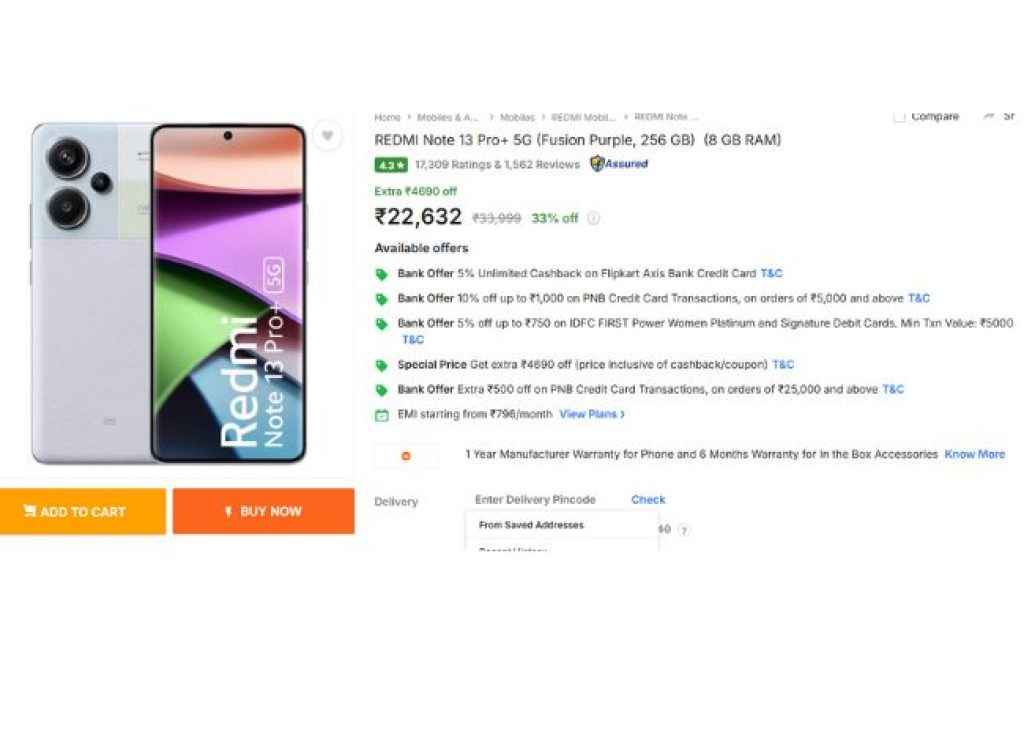1024x756 pixels.
Task: Open Mobiles from the breadcrumb trail
Action: click(x=520, y=117)
